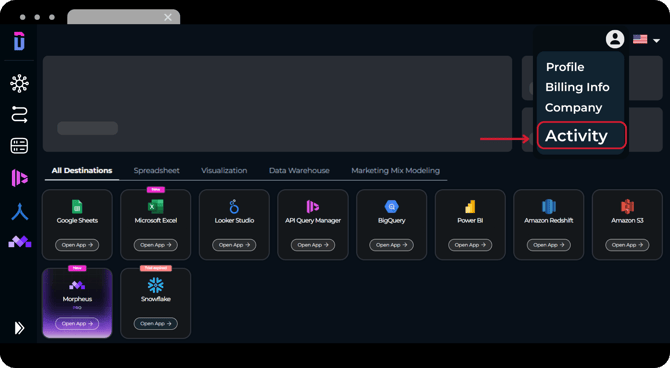The image size is (670, 368).
Task: Click the API Query Manager card icon
Action: [313, 207]
